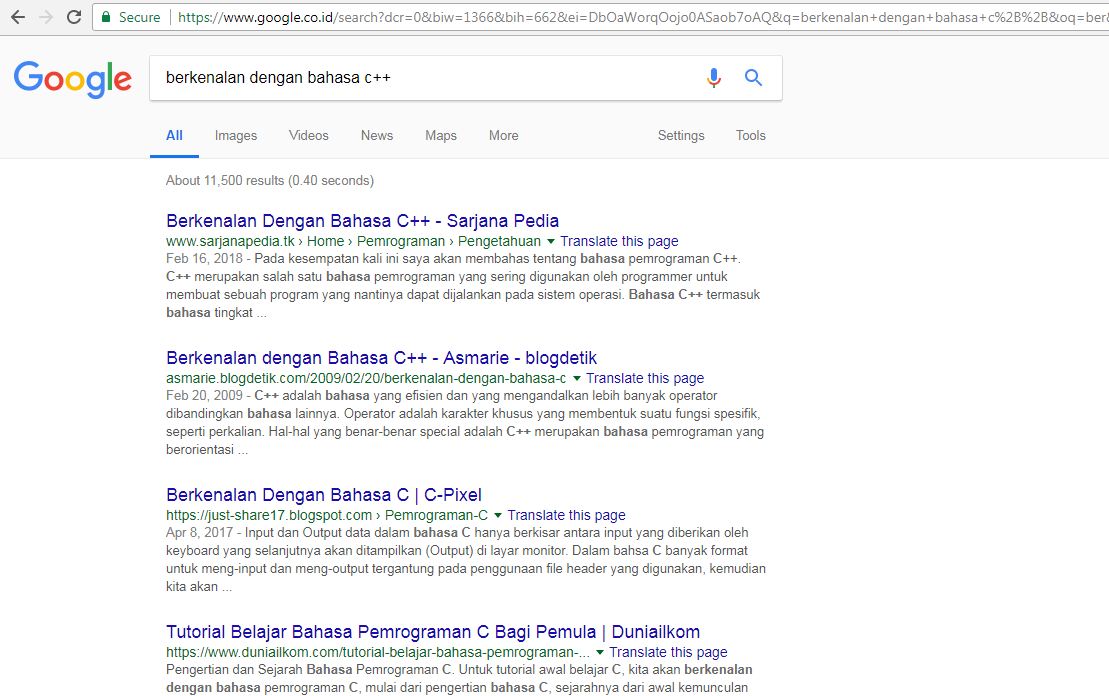Switch to the Images tab
Image resolution: width=1109 pixels, height=696 pixels.
click(x=236, y=135)
